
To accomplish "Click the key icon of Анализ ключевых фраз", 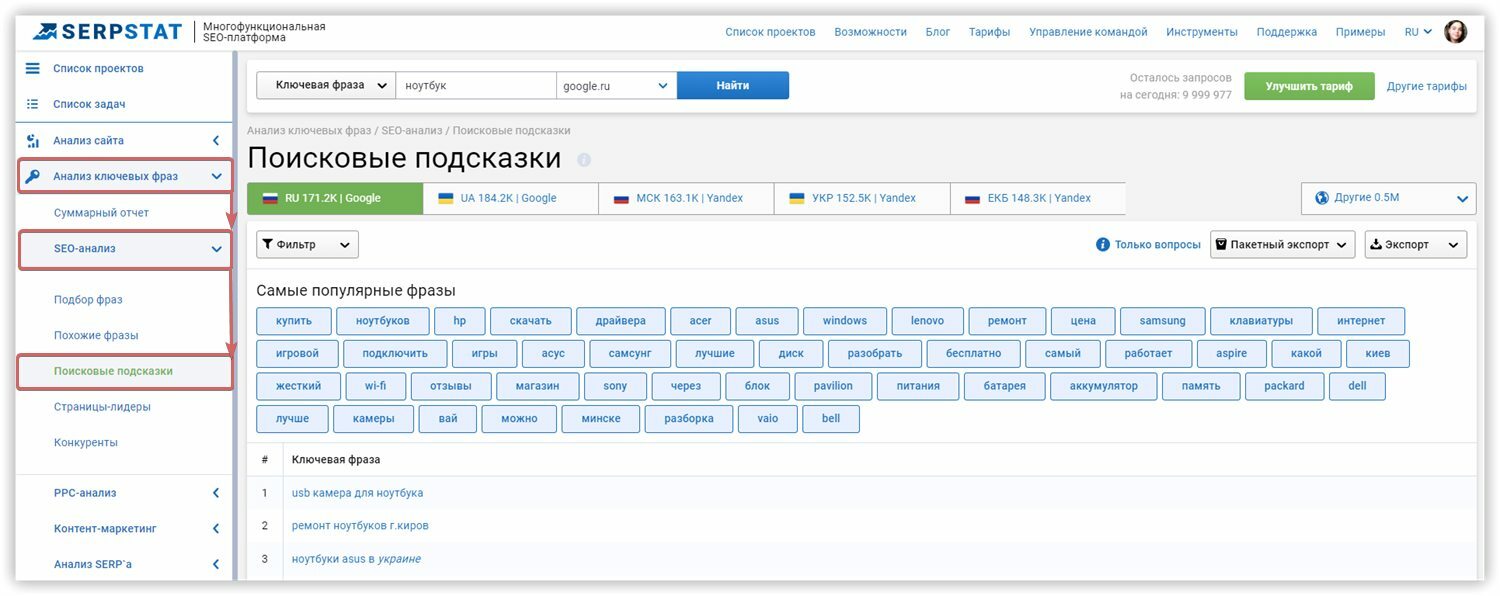I will [x=32, y=177].
